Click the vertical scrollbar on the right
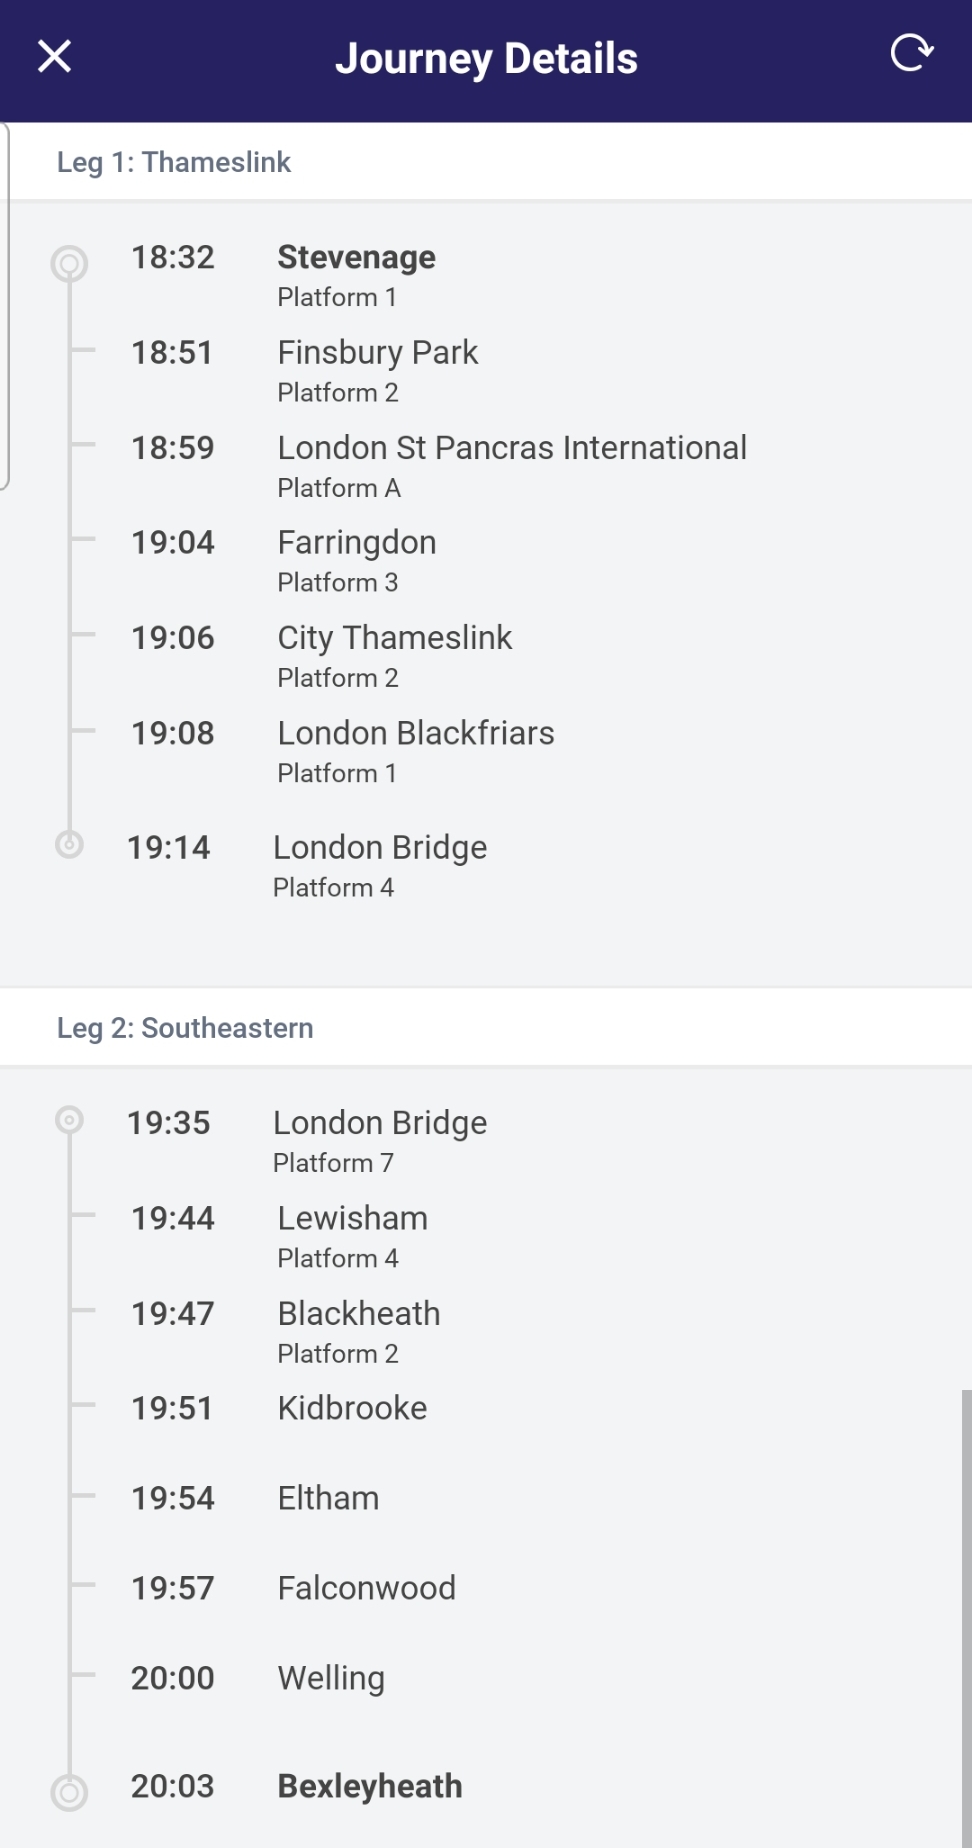This screenshot has height=1848, width=972. coord(966,1600)
